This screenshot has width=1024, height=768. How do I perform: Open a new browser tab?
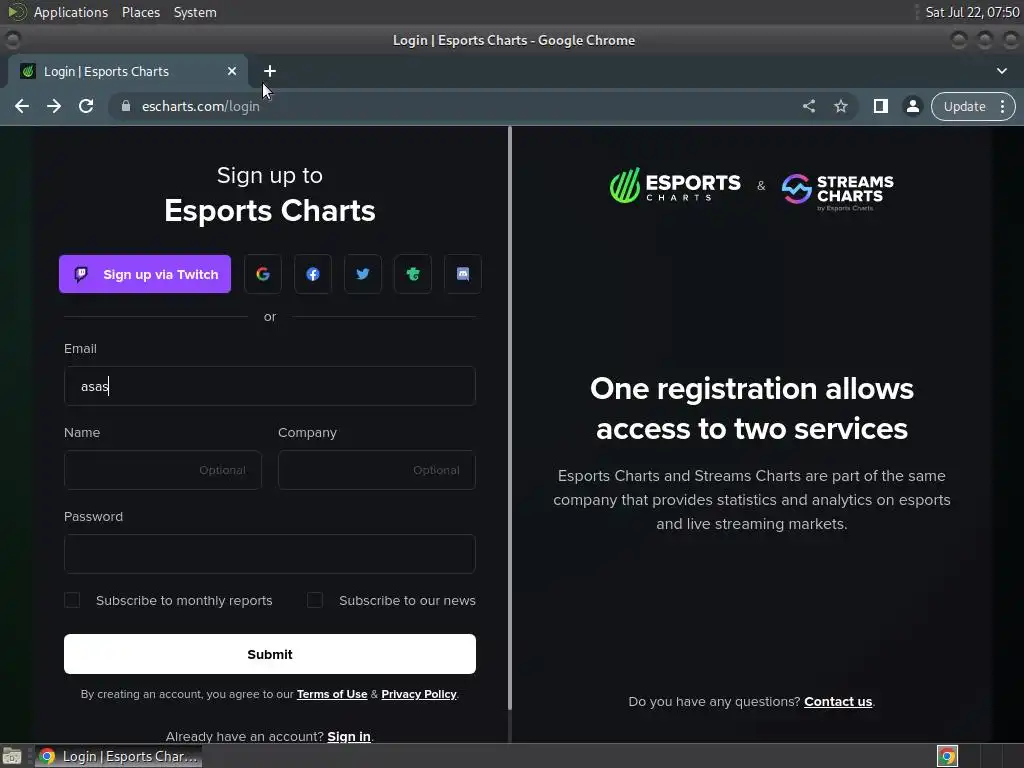pyautogui.click(x=270, y=71)
